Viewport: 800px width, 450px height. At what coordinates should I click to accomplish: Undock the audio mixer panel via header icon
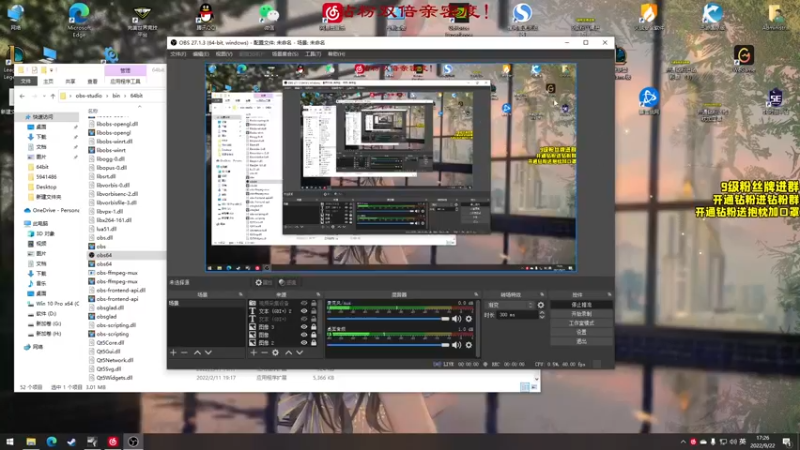click(x=476, y=294)
